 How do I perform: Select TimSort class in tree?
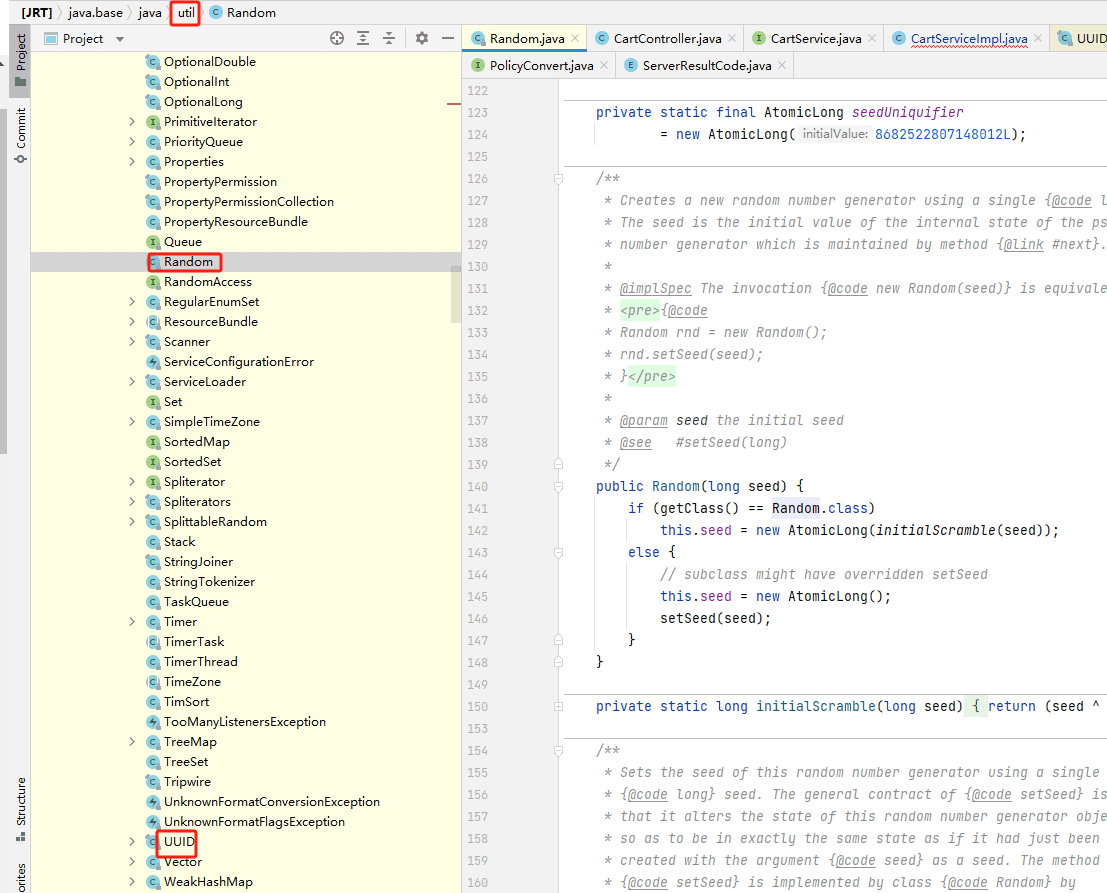186,702
